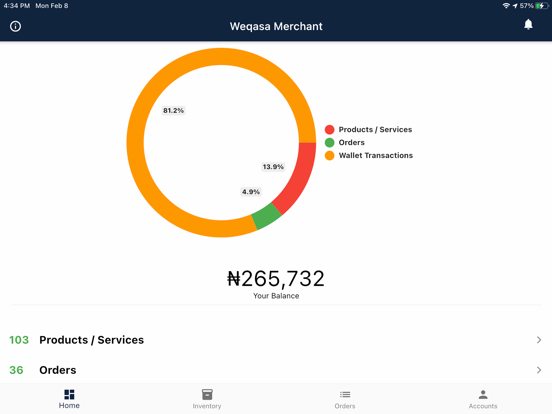The width and height of the screenshot is (552, 414).
Task: Select the 81.2% chart label
Action: pos(173,111)
